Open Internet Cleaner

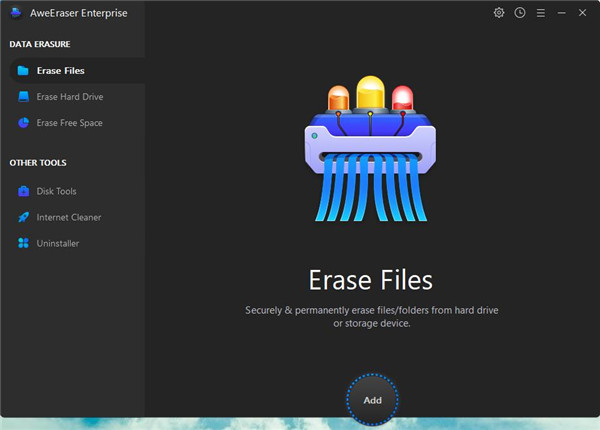point(77,217)
